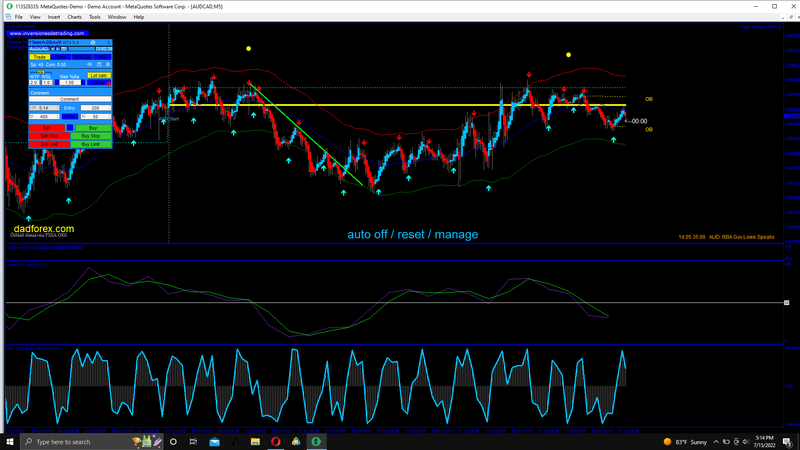Increase the risk percent with plus button

pos(83,83)
